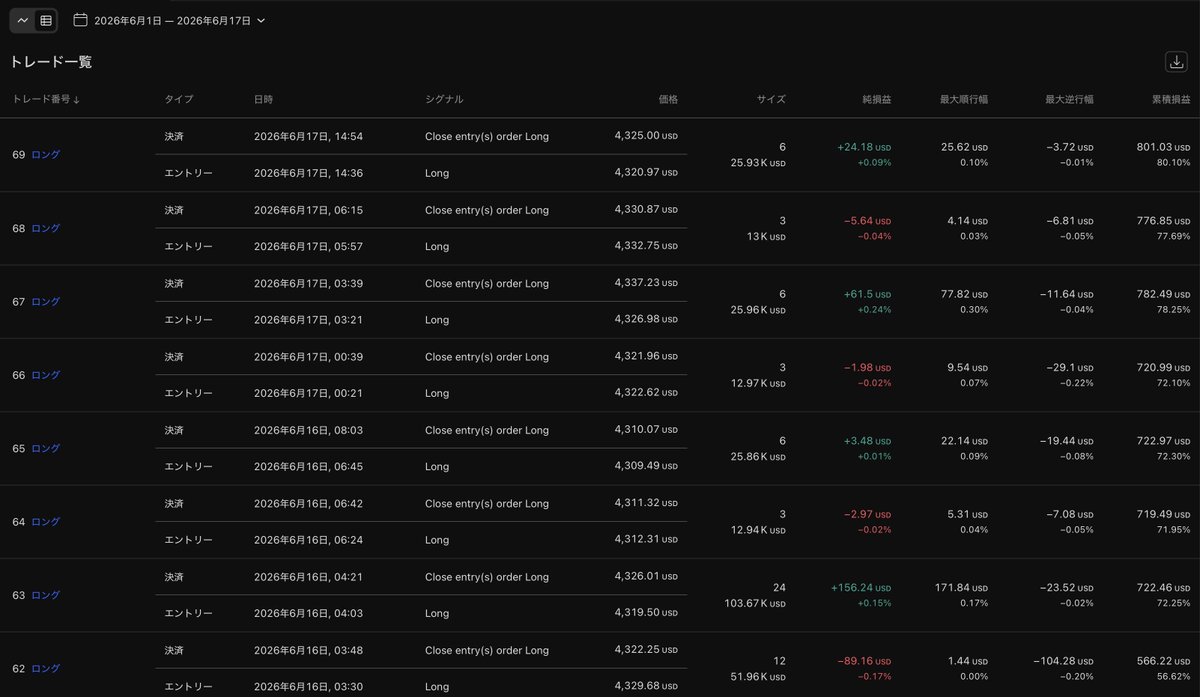Click the シグナル column header

444,99
